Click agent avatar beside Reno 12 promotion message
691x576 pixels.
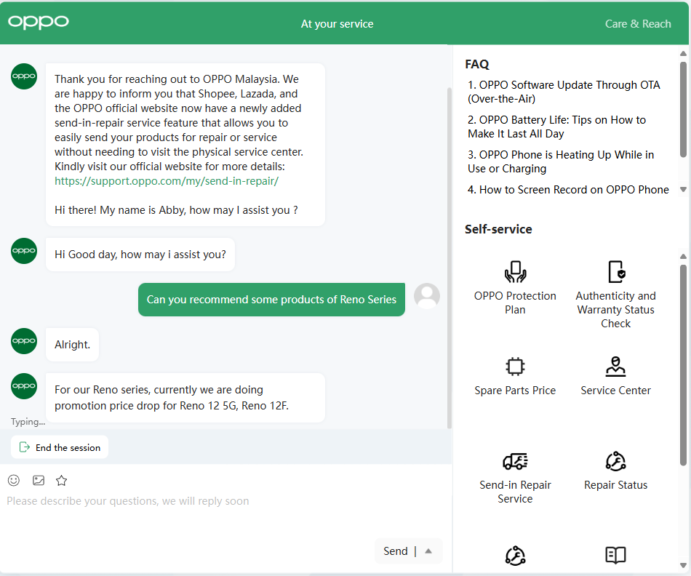pos(24,386)
